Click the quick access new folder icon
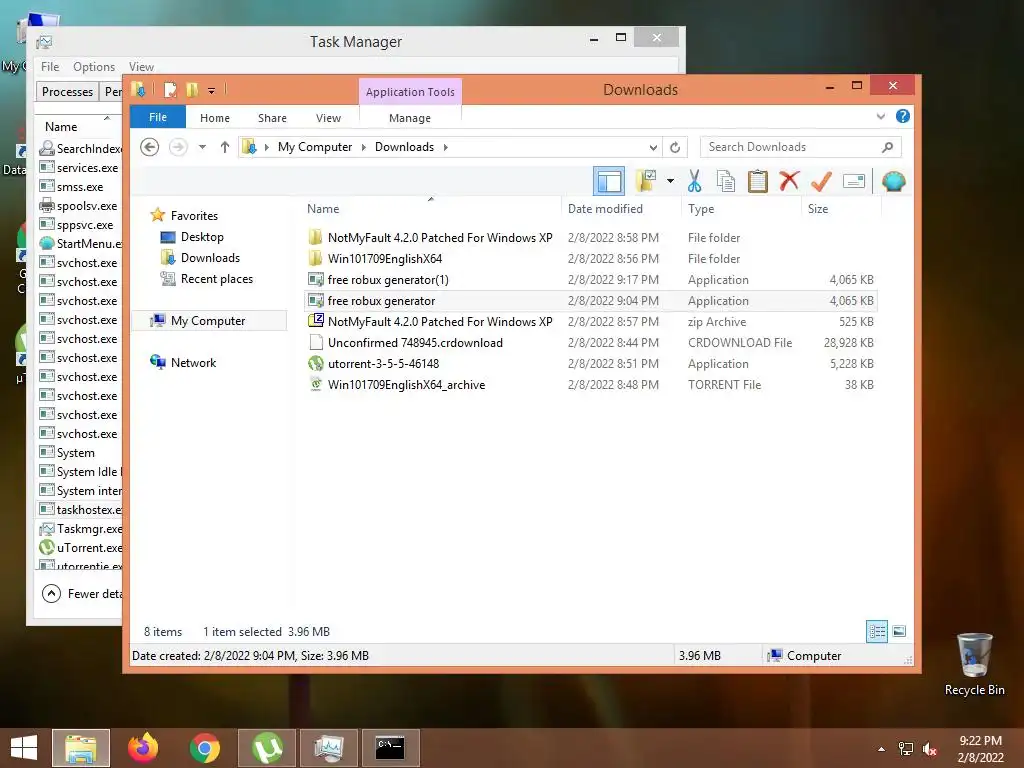1024x768 pixels. point(192,90)
